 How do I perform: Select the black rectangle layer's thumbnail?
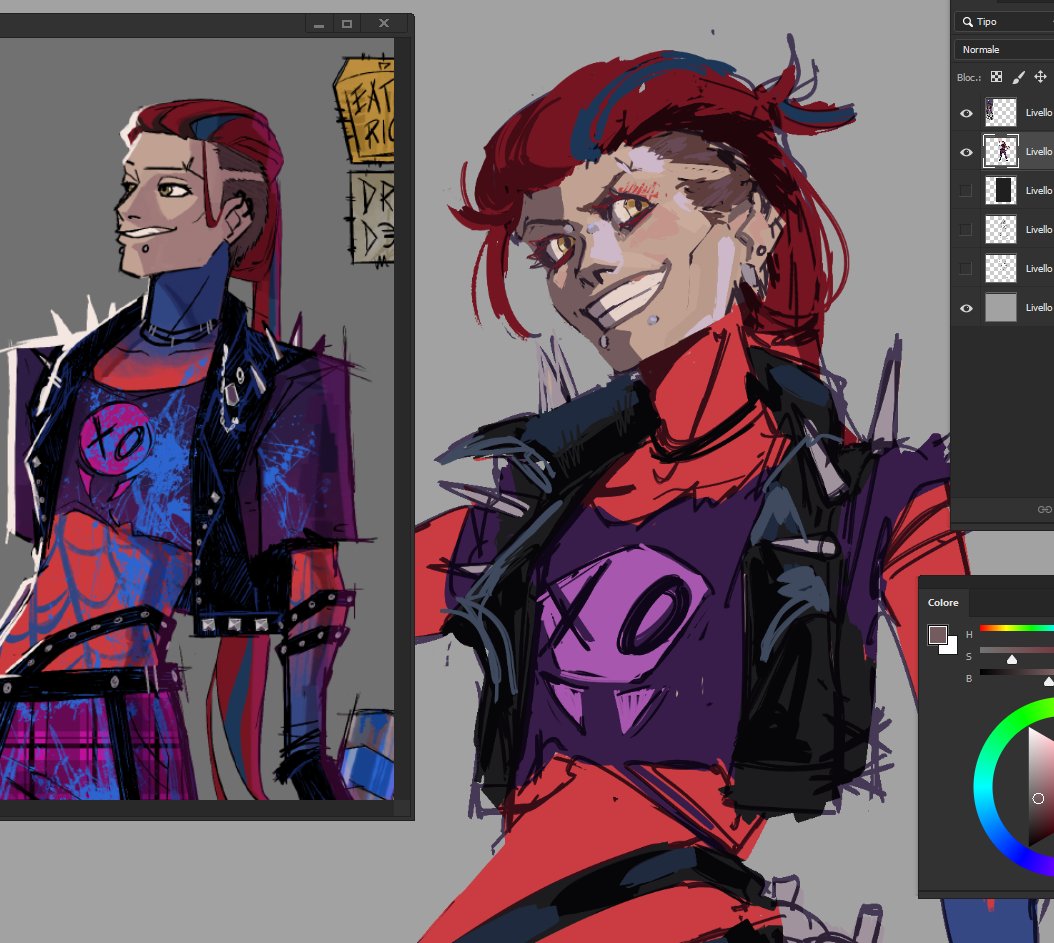coord(1001,190)
